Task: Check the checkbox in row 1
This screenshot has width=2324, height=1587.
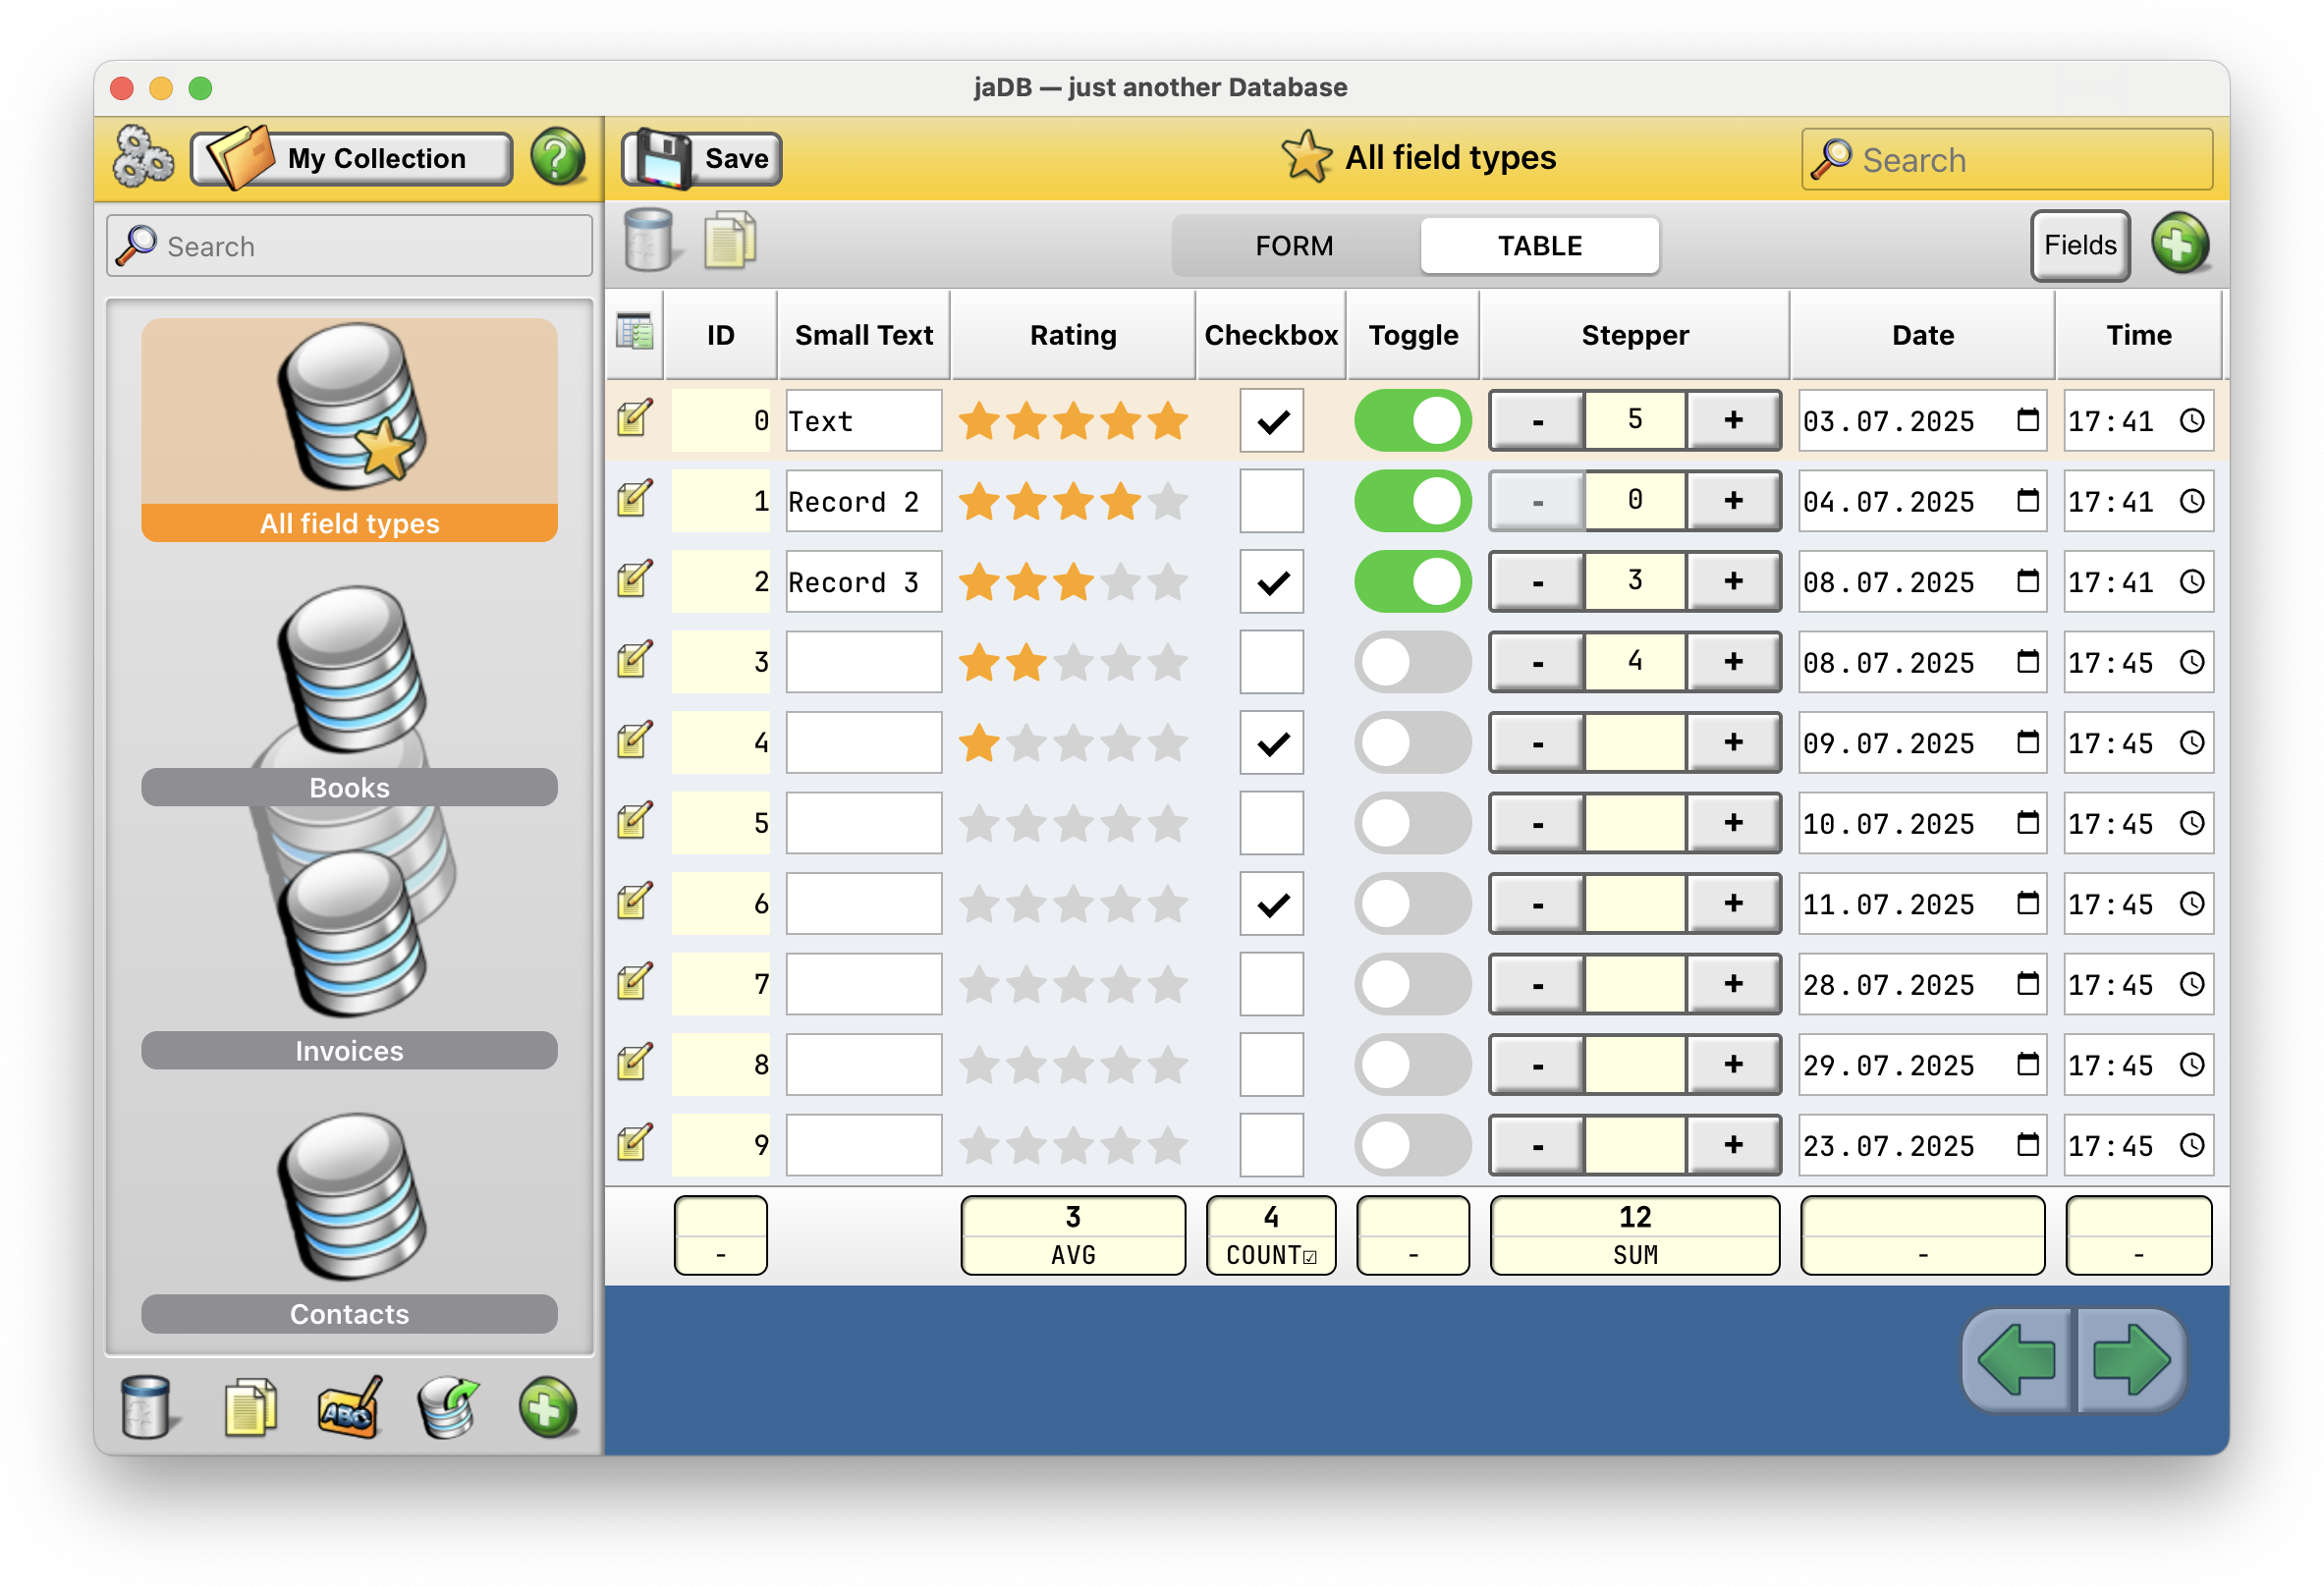Action: pos(1271,501)
